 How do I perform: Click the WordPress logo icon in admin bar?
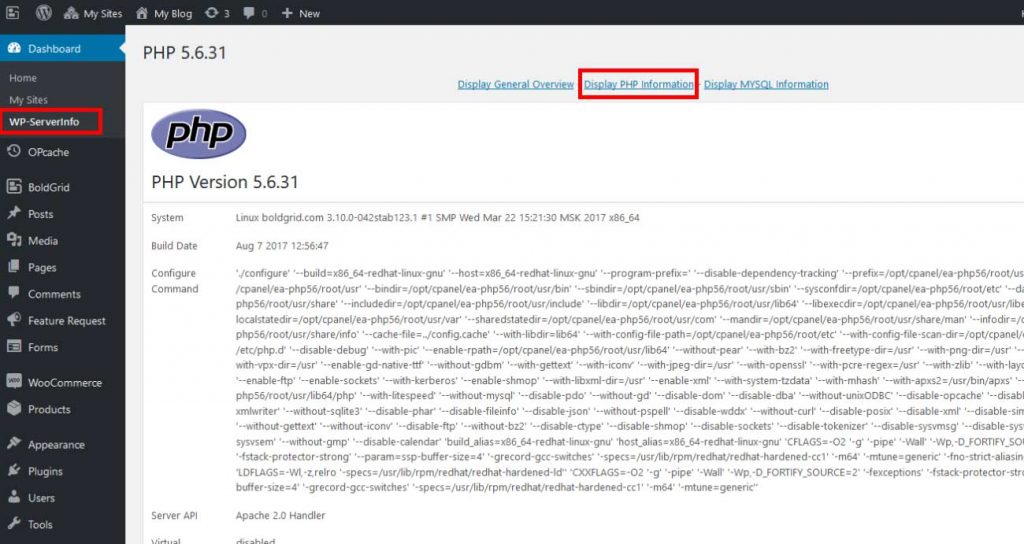pos(44,12)
